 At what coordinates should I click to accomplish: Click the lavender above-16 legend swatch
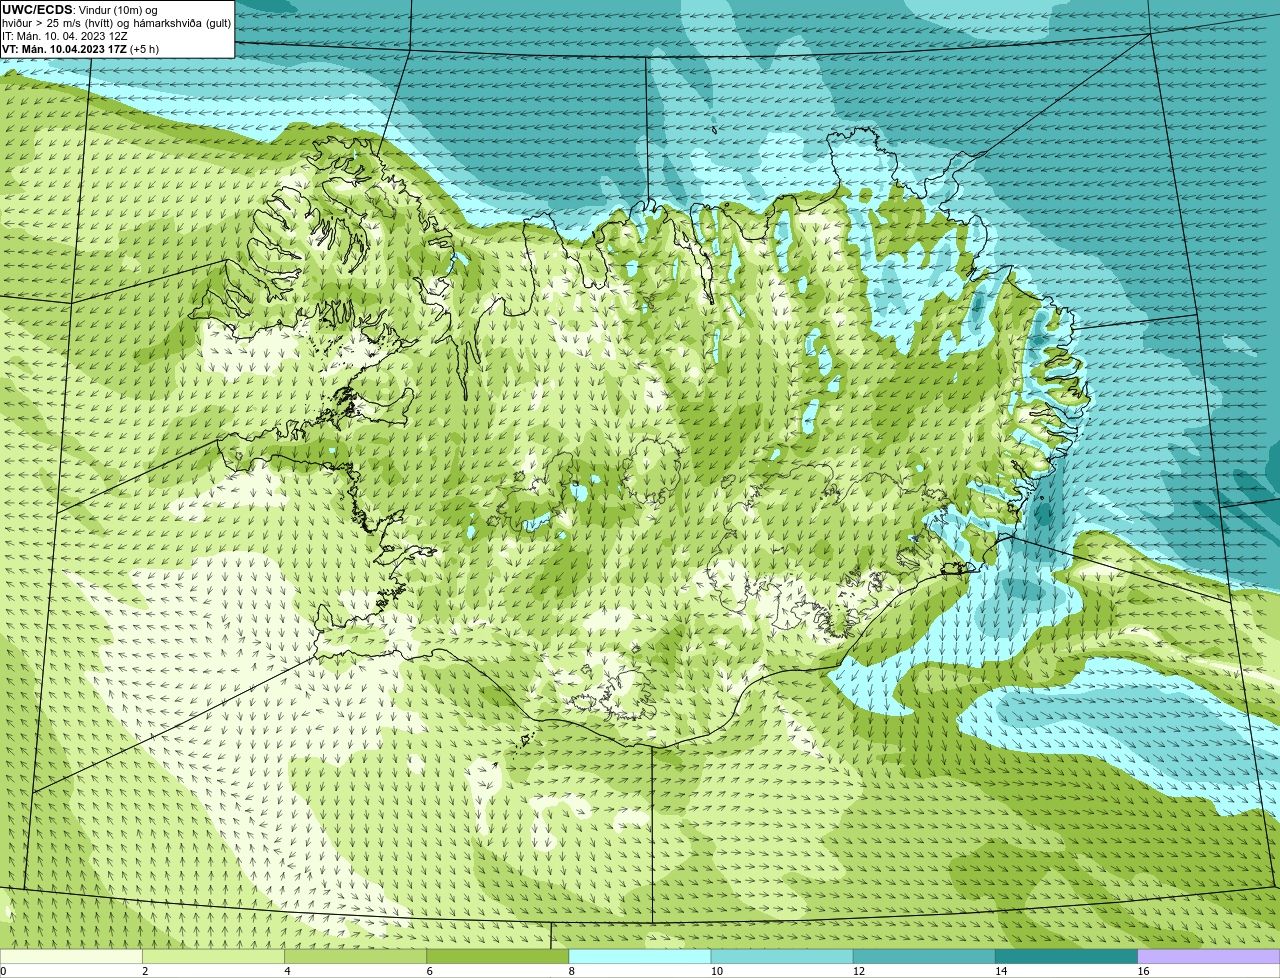coord(1209,957)
